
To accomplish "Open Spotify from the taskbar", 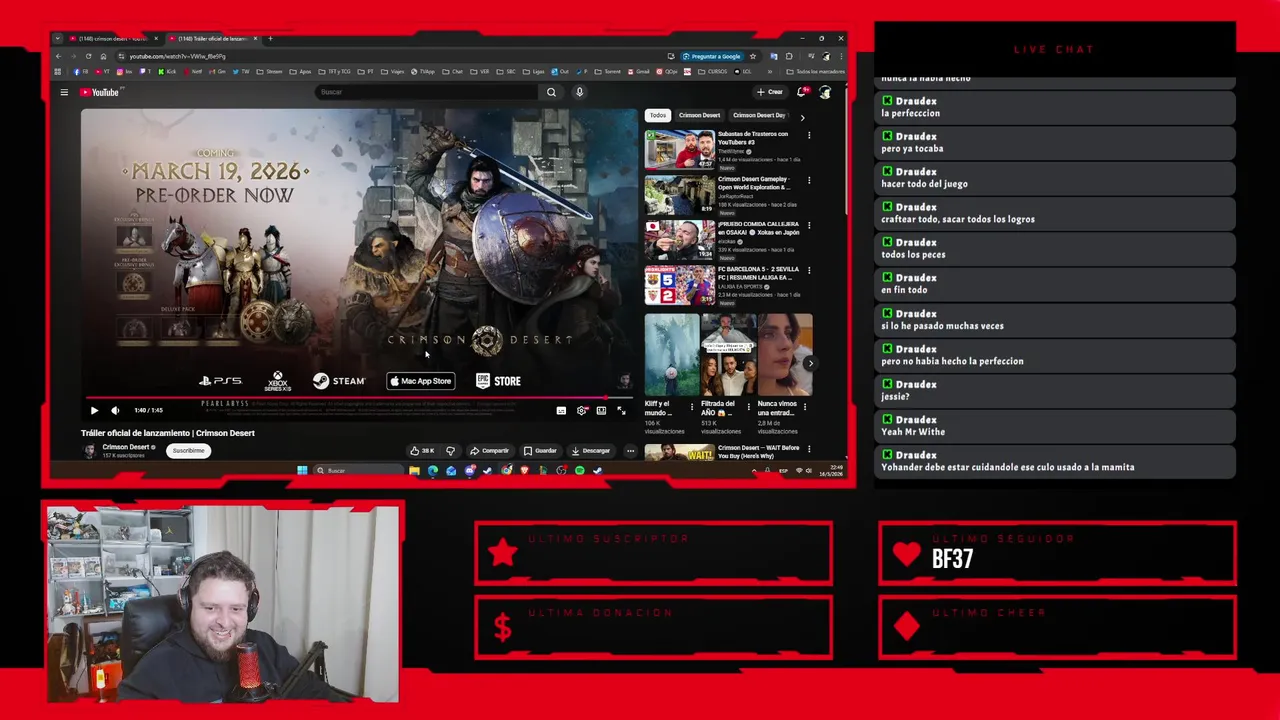I will 579,471.
